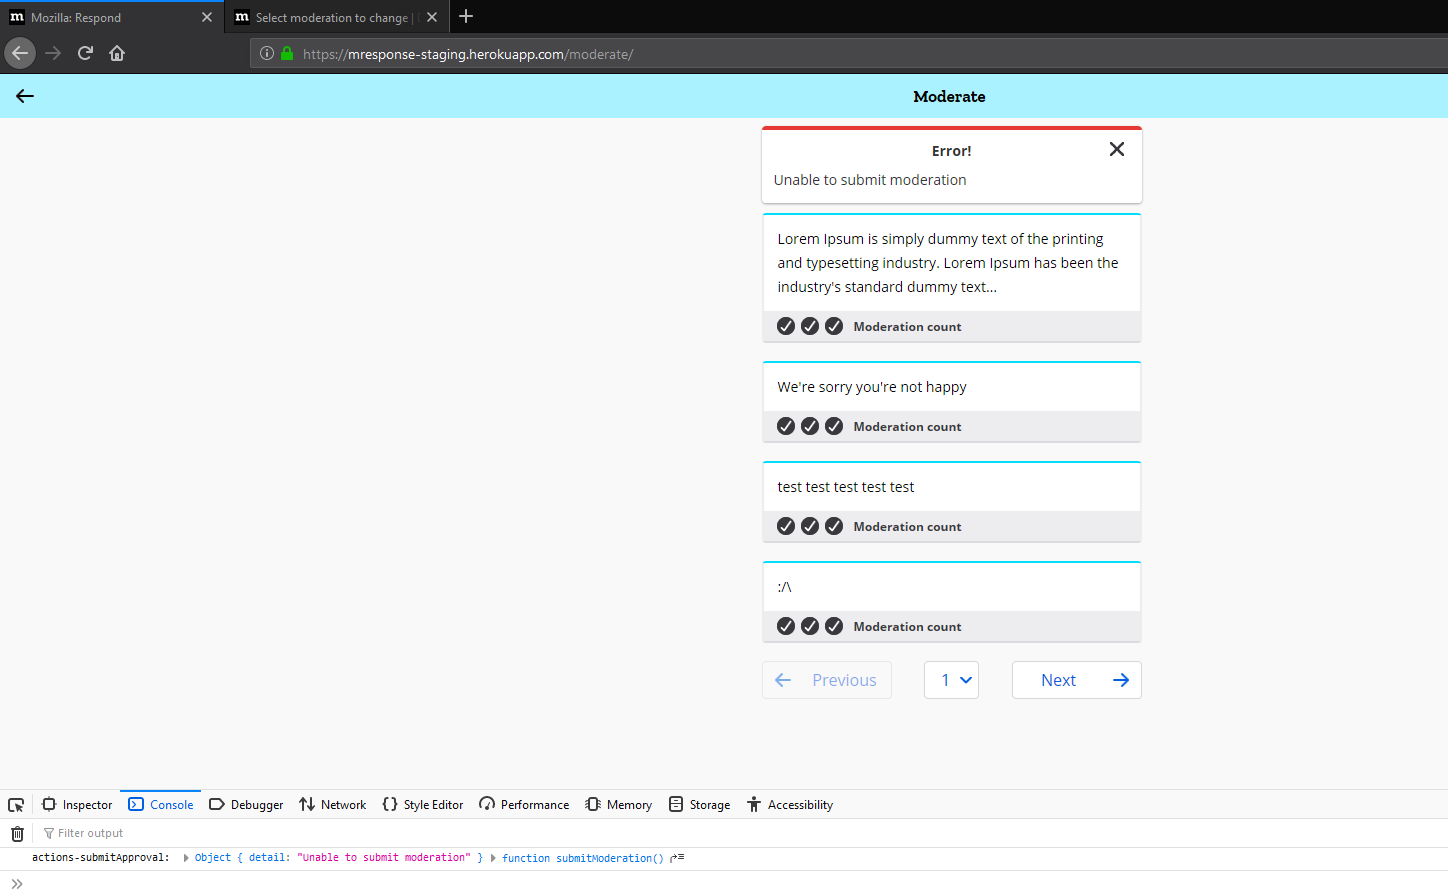
Task: Click third checkmark on We're sorry card
Action: [834, 426]
